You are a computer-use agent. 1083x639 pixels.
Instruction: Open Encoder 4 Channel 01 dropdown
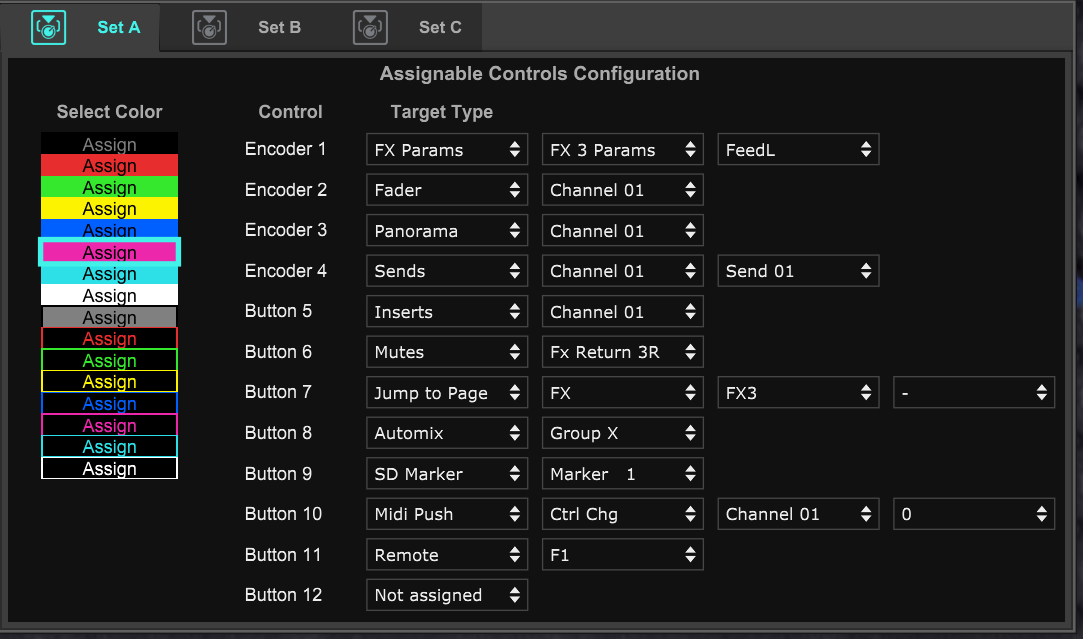pyautogui.click(x=622, y=271)
